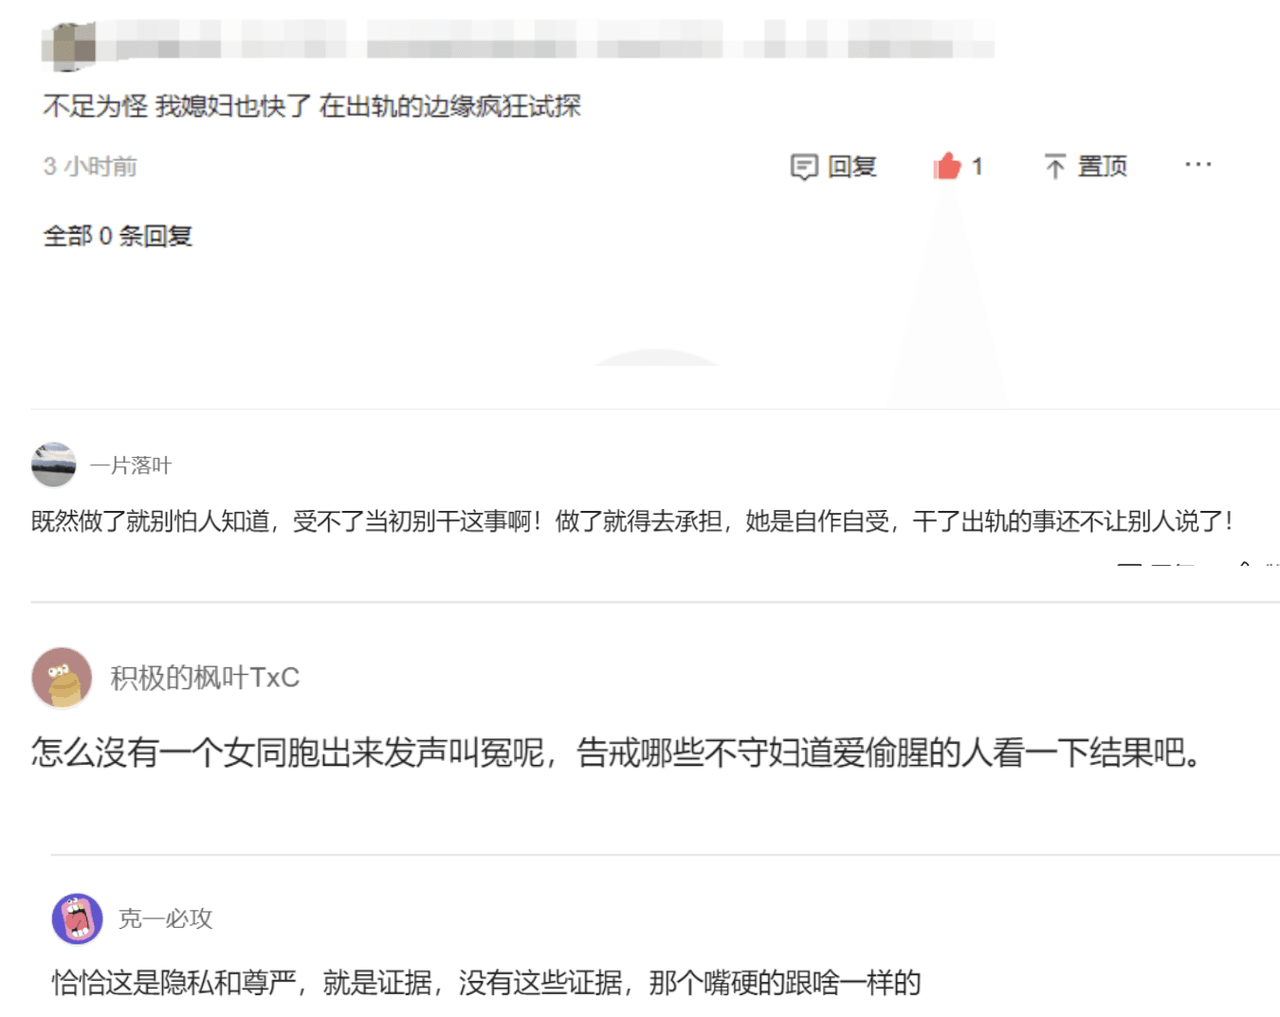This screenshot has height=1017, width=1280.
Task: Open the blurred avatar of top commenter
Action: pos(68,47)
